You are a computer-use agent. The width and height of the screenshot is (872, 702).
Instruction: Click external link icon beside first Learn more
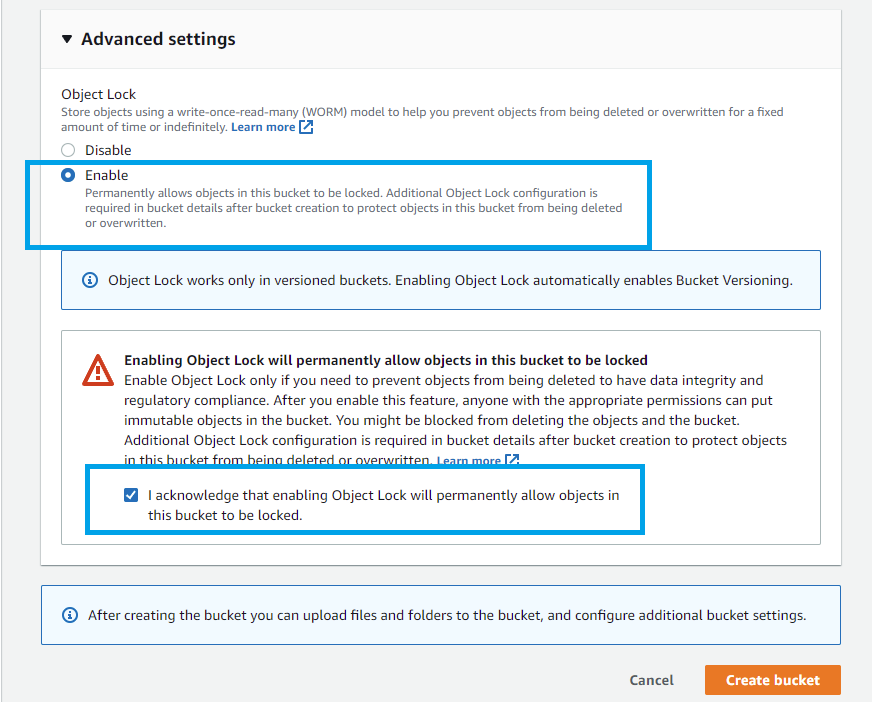coord(307,127)
